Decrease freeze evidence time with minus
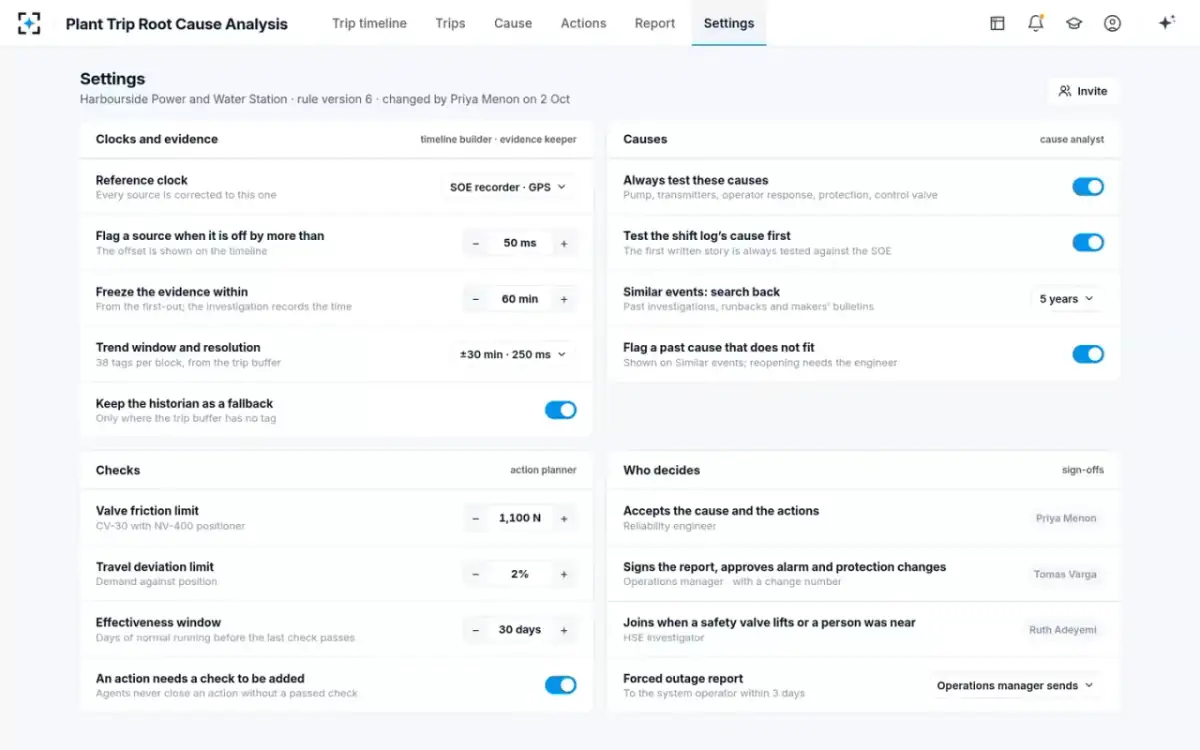1200x750 pixels. tap(476, 299)
